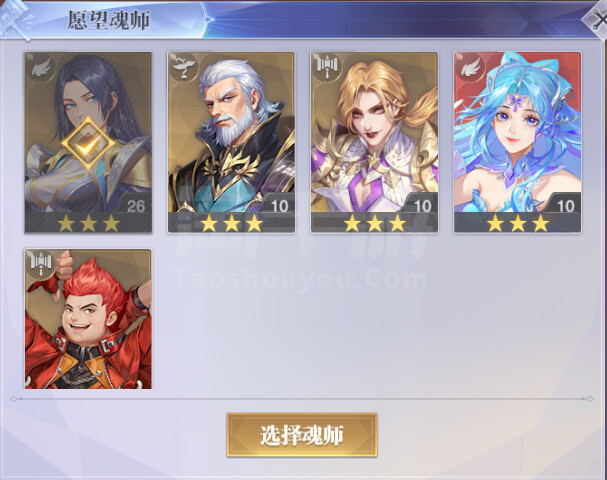Select the white-bearded elder soul master card
This screenshot has height=480, width=607.
(231, 142)
